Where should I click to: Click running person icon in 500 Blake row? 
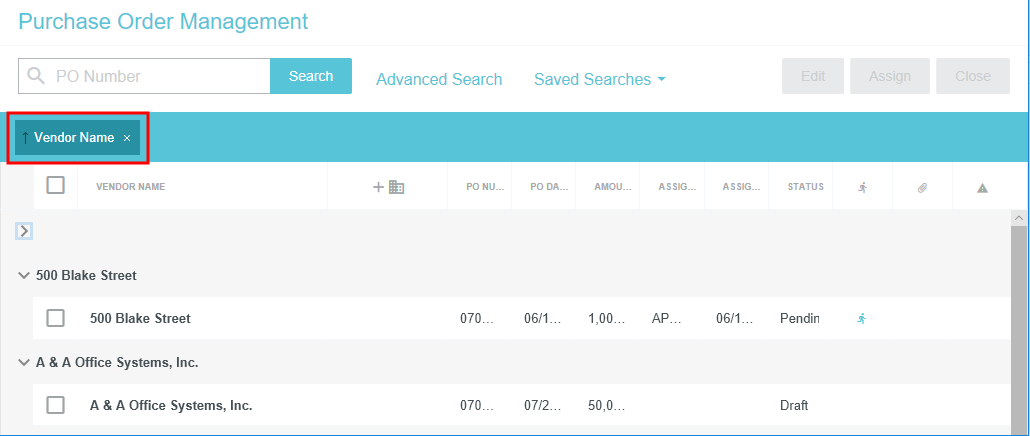pyautogui.click(x=861, y=318)
